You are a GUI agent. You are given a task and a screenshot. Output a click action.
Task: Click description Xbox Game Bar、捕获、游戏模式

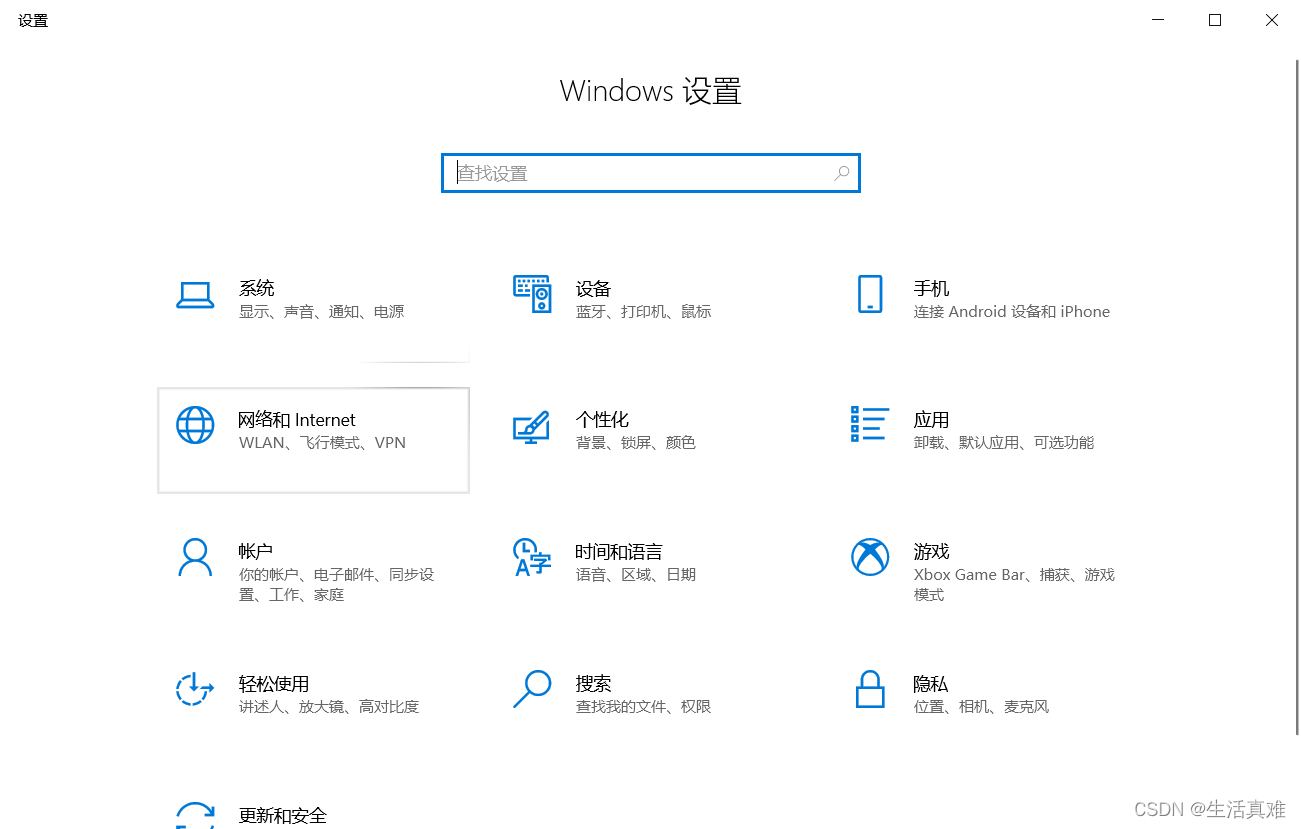[1014, 584]
